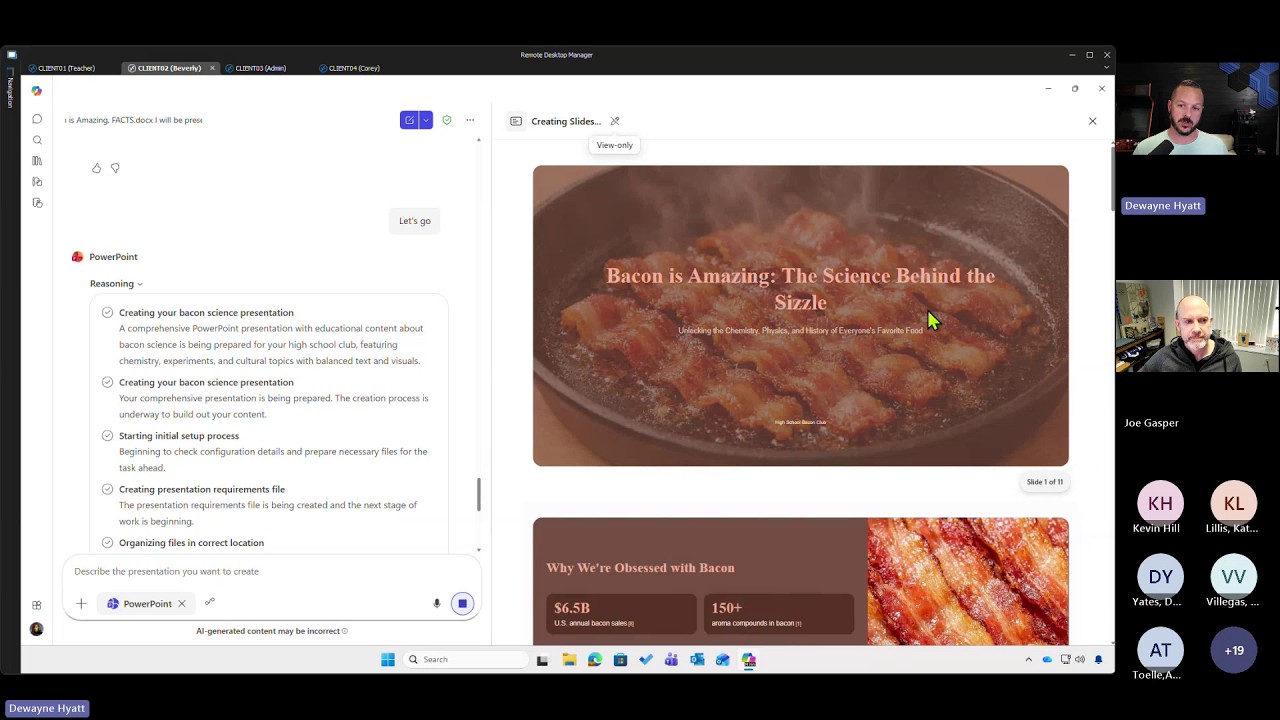Screen dimensions: 1280x720
Task: Click info icon next to AI-generated content notice
Action: click(345, 631)
